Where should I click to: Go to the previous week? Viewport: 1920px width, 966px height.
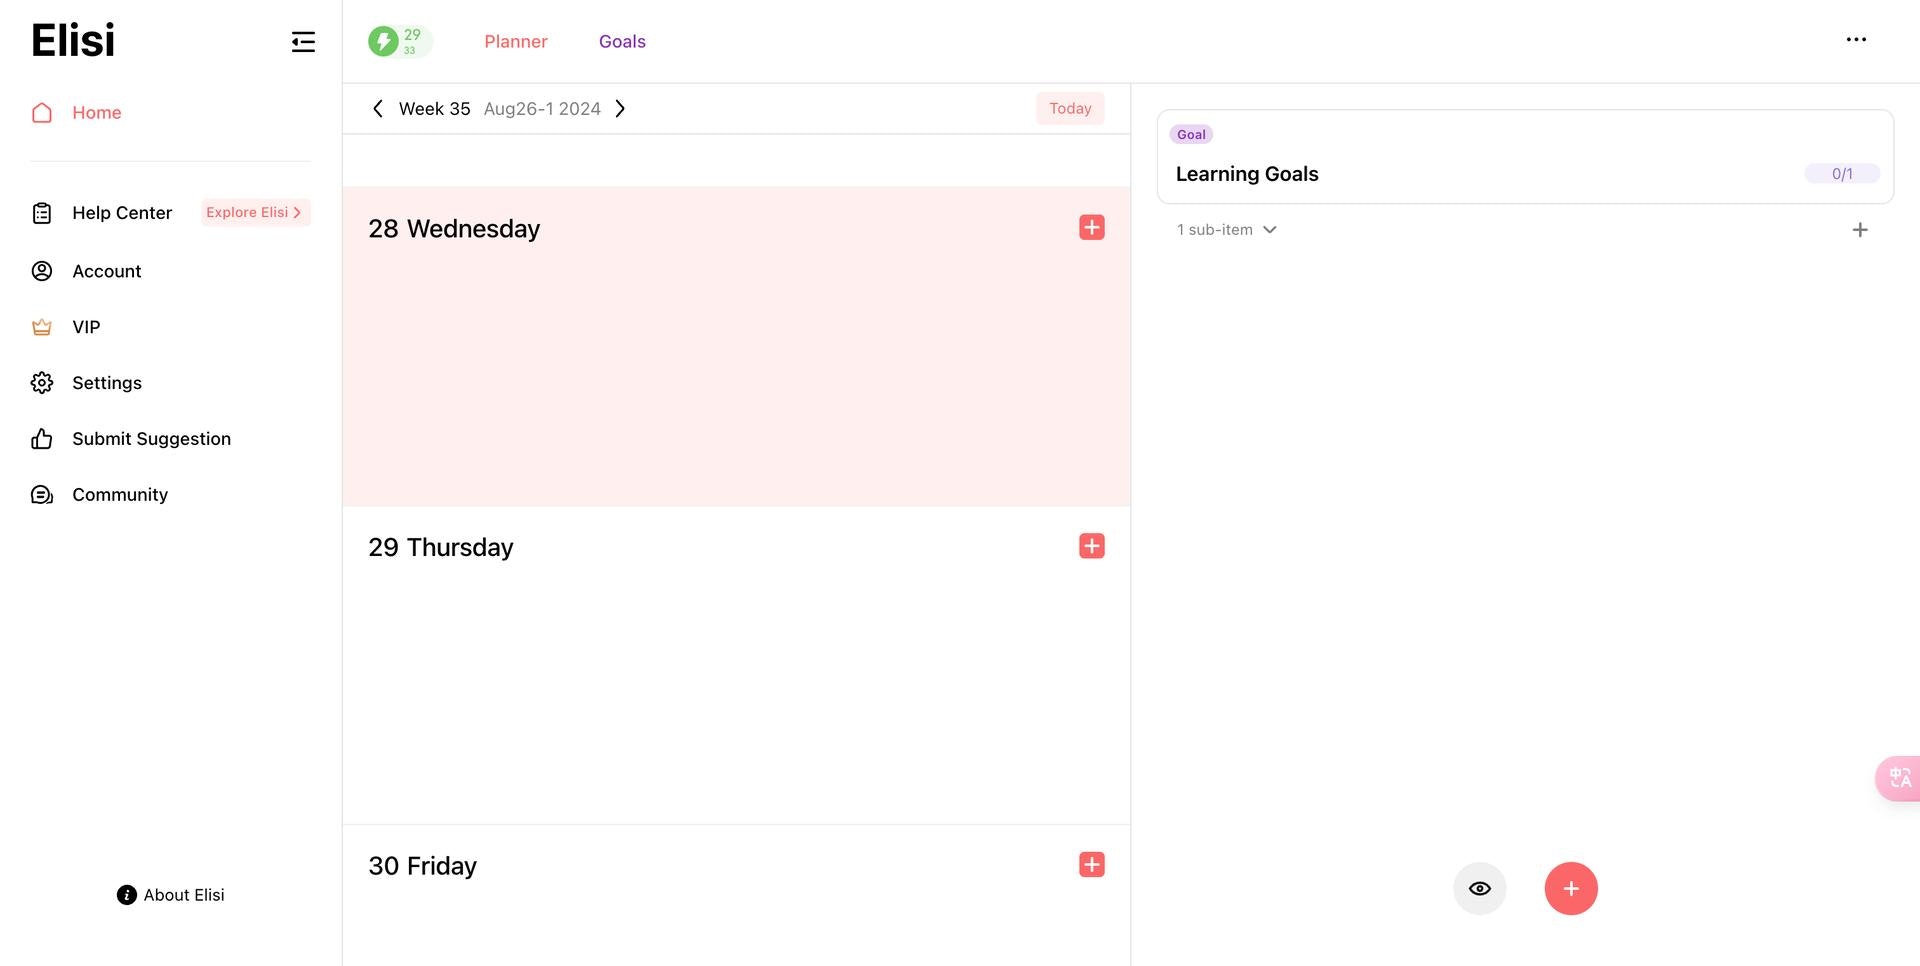coord(378,108)
